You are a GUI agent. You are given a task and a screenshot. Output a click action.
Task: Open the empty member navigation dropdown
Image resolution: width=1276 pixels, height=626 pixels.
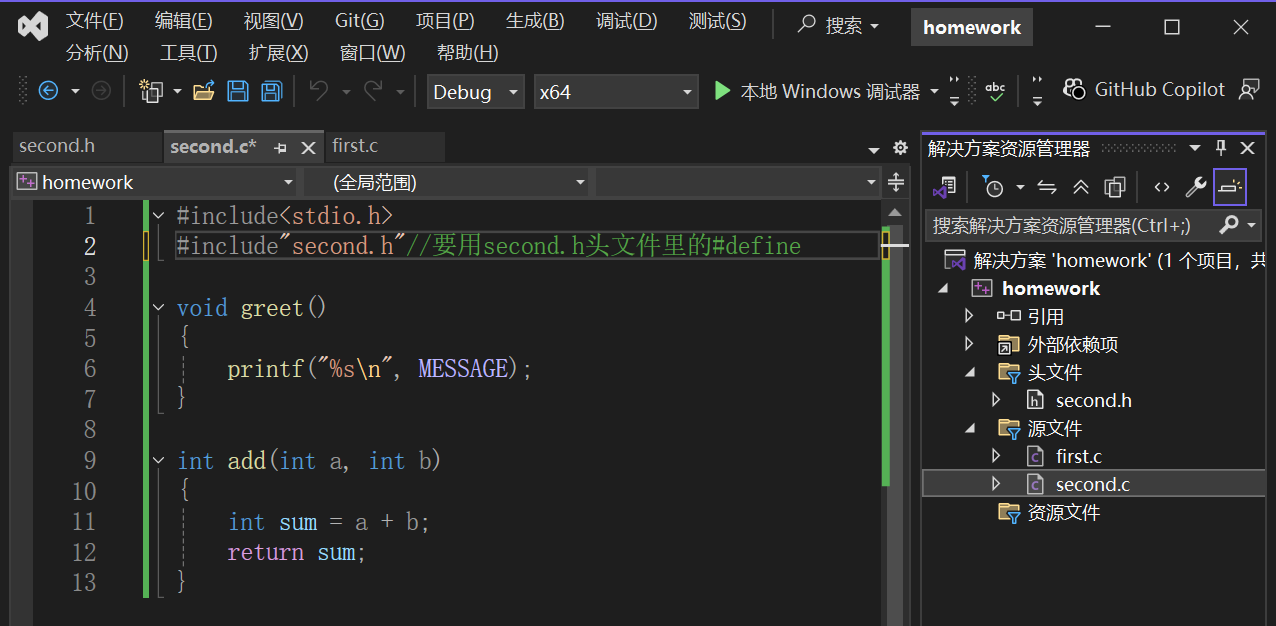point(737,182)
